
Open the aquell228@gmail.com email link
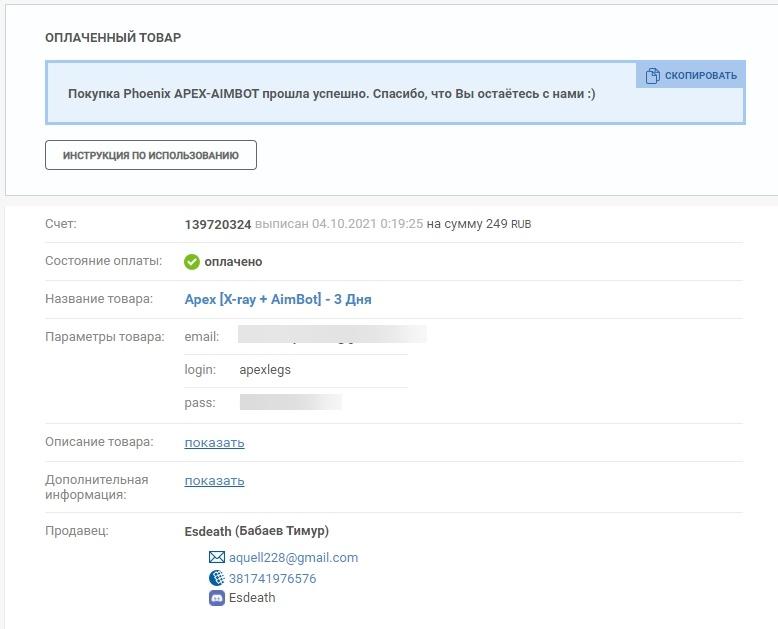click(x=293, y=558)
